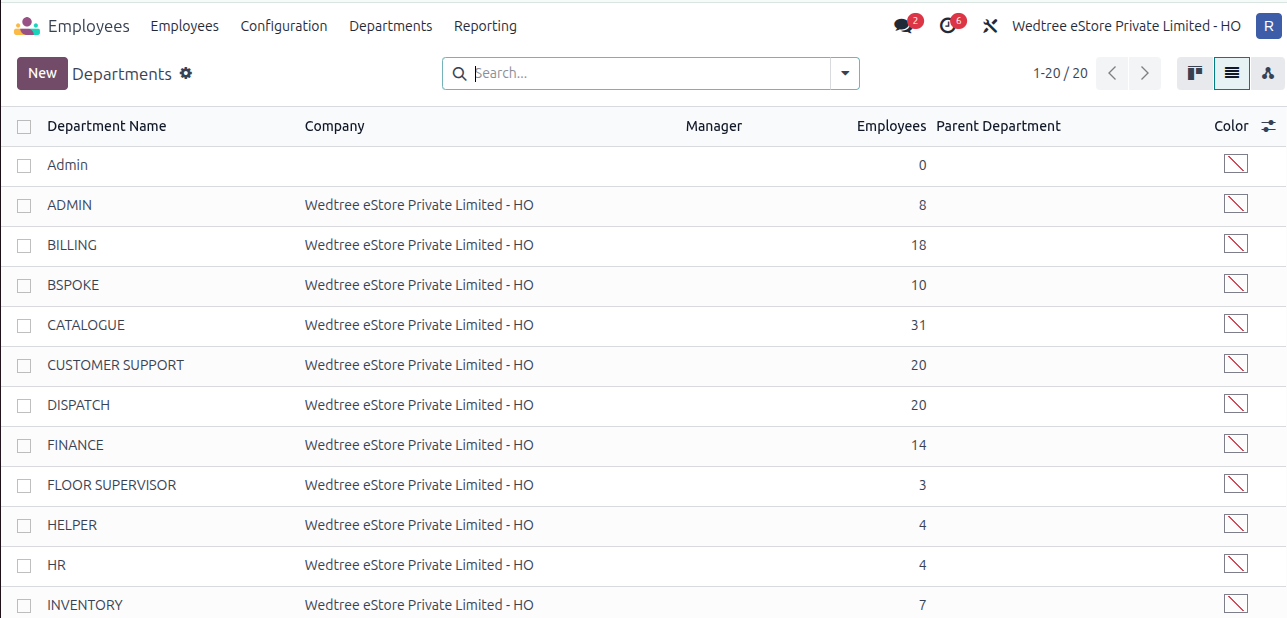Switch to hierarchy view
This screenshot has height=618, width=1287.
(x=1268, y=73)
